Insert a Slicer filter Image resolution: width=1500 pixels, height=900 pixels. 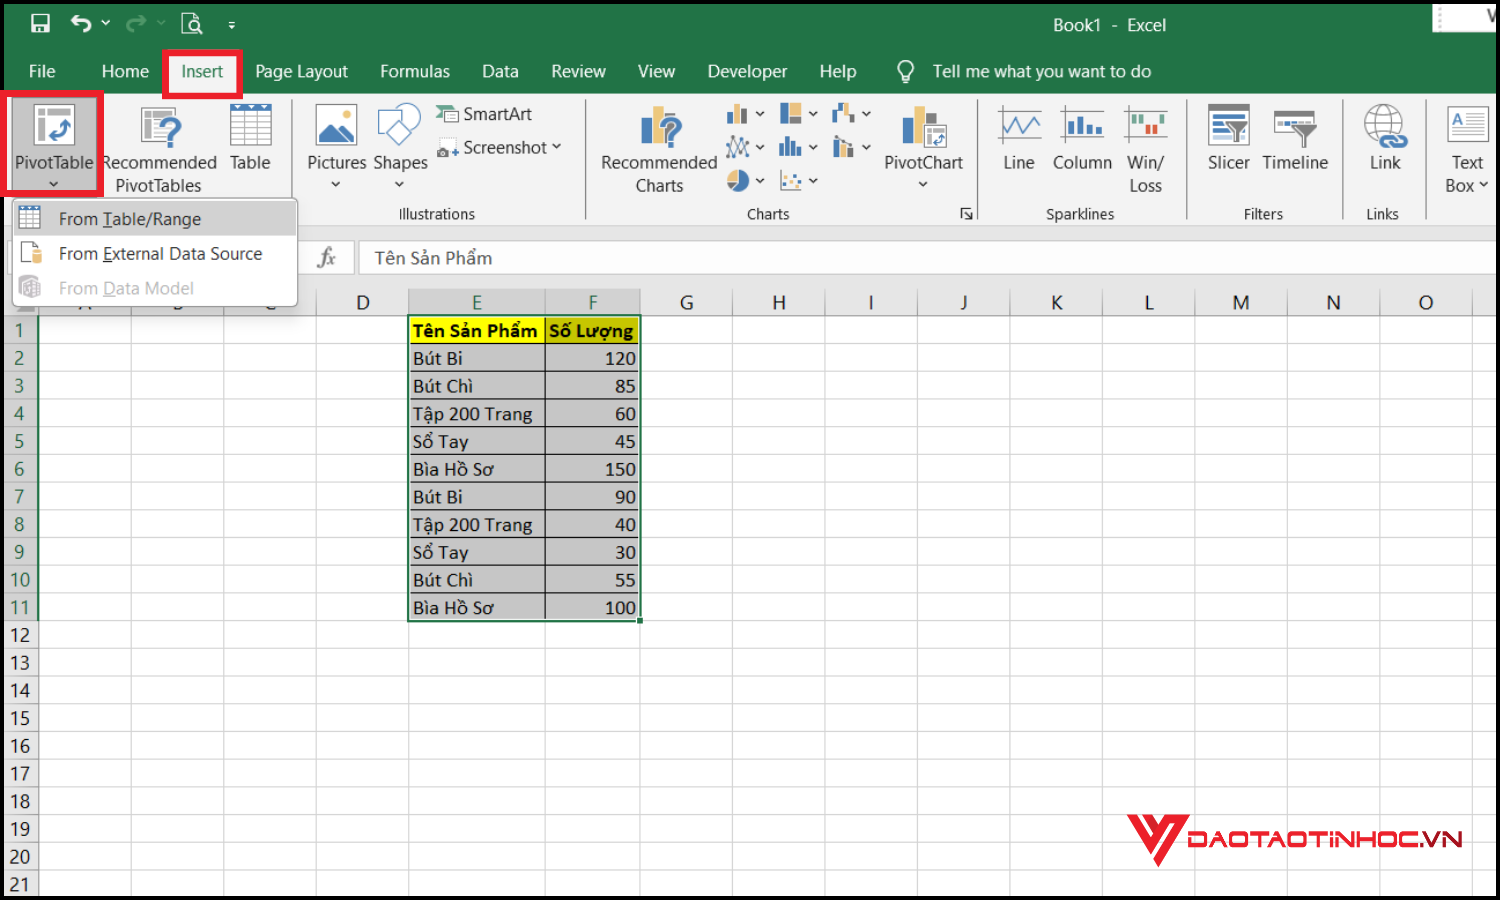[x=1228, y=140]
